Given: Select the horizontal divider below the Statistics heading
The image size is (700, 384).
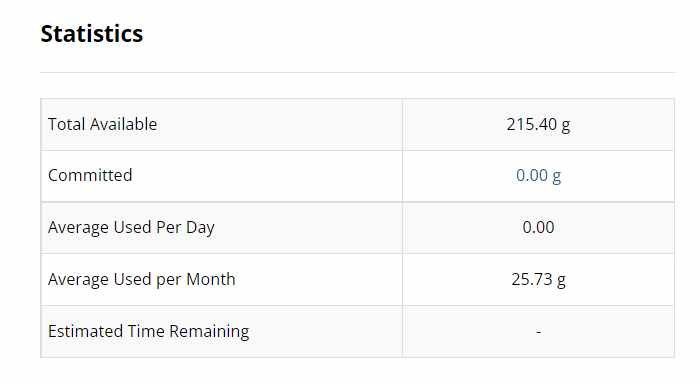Looking at the screenshot, I should (x=358, y=72).
